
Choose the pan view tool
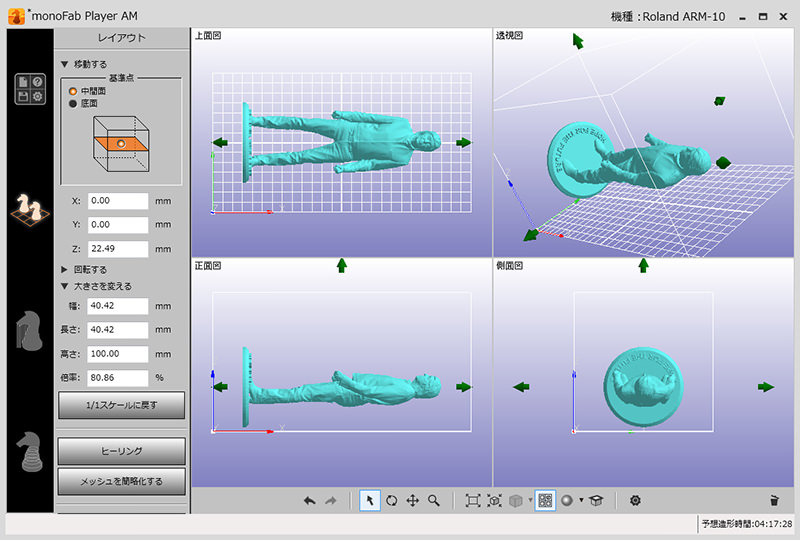pyautogui.click(x=412, y=500)
